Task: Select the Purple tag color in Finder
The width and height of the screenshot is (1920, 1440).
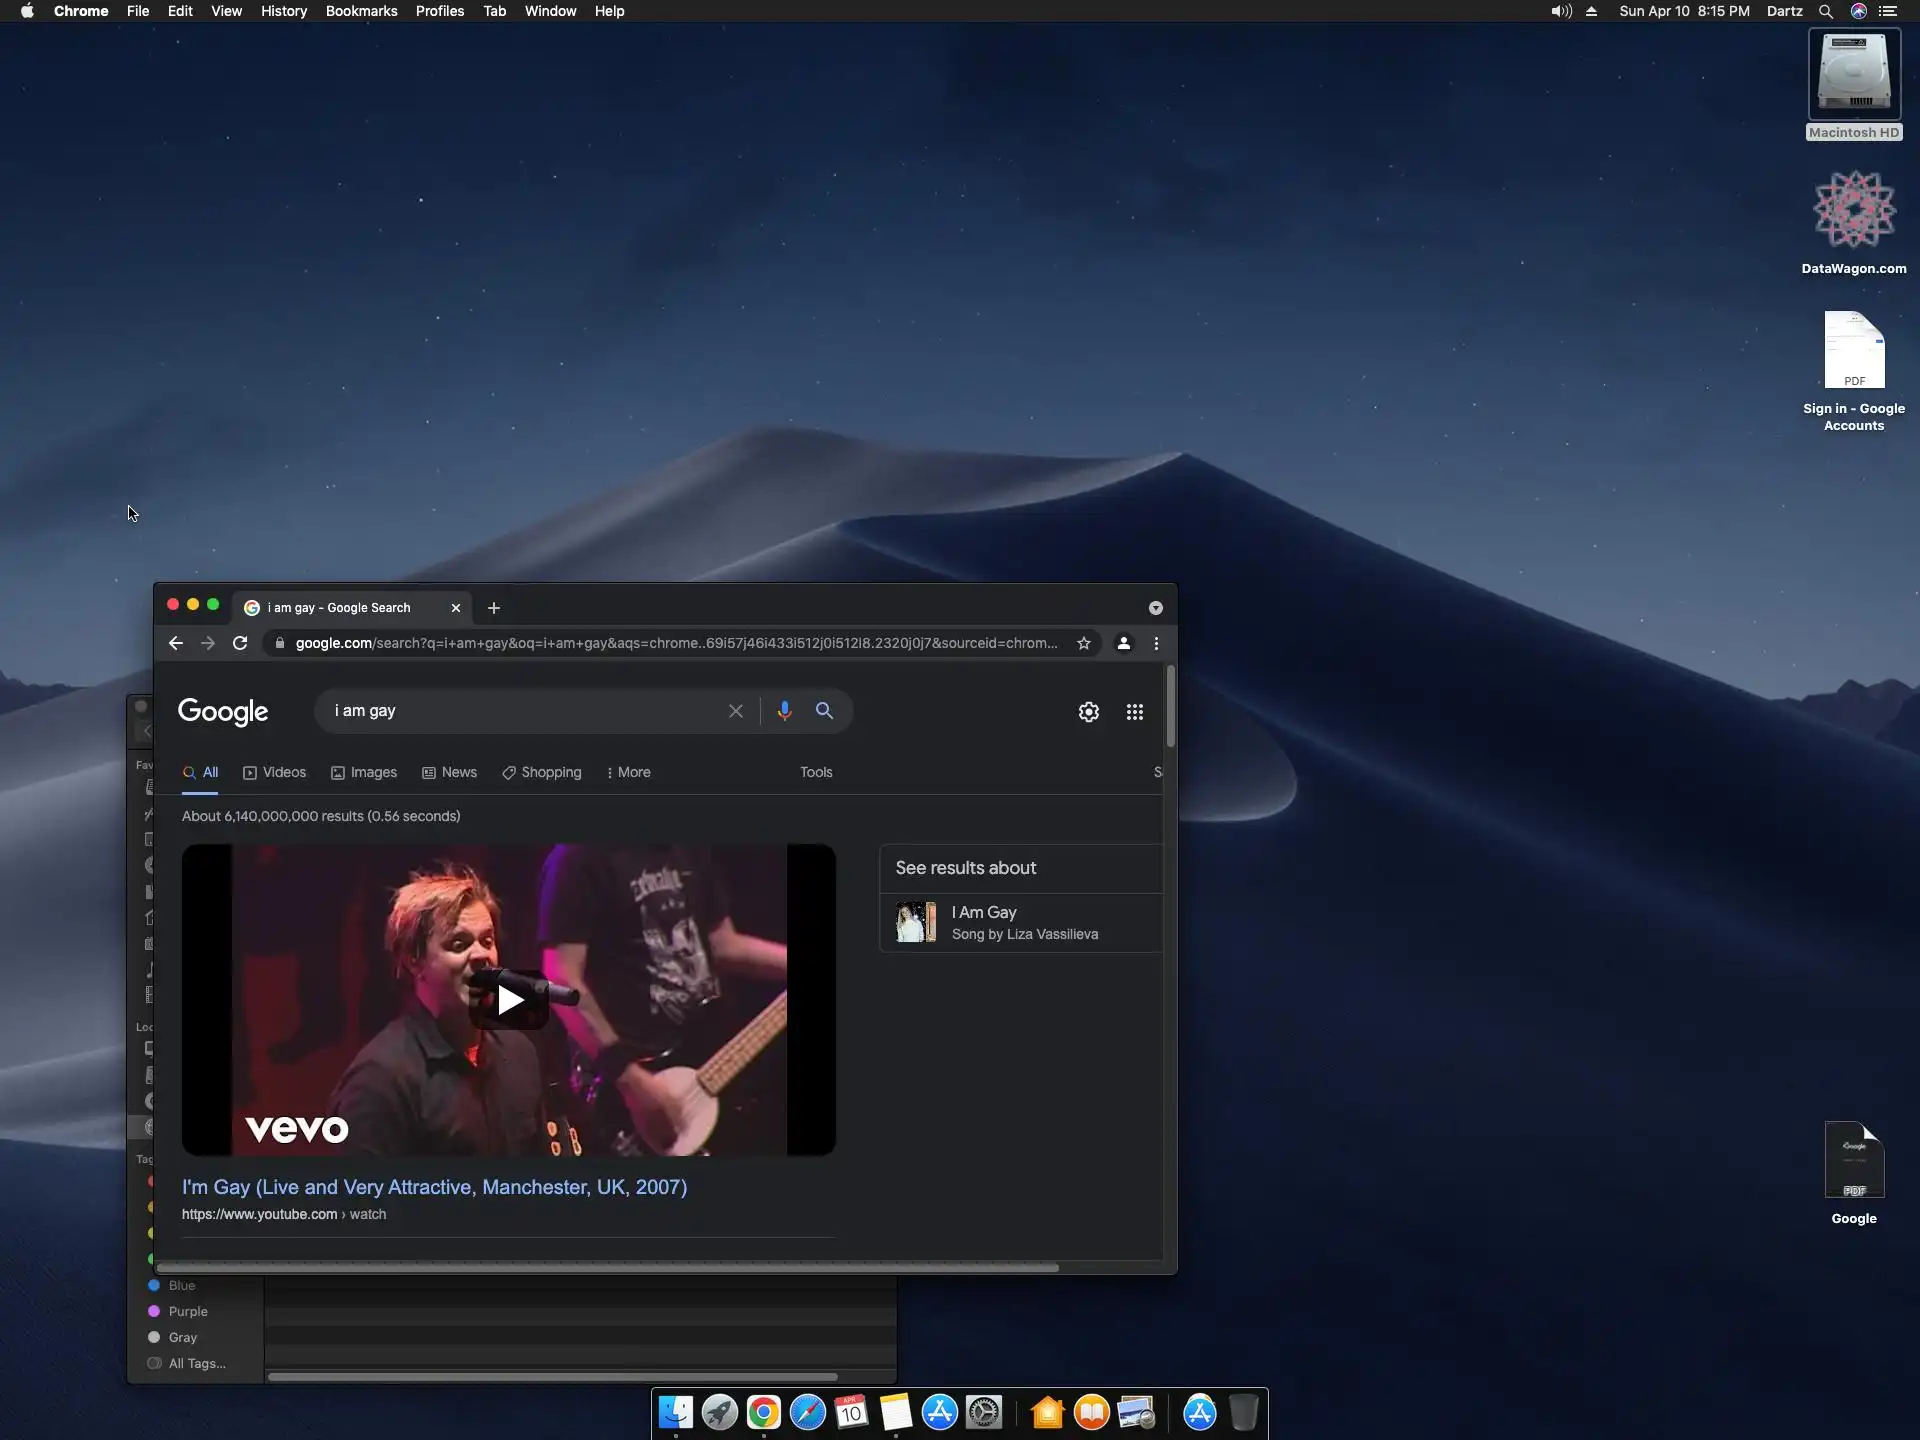Action: [x=187, y=1311]
